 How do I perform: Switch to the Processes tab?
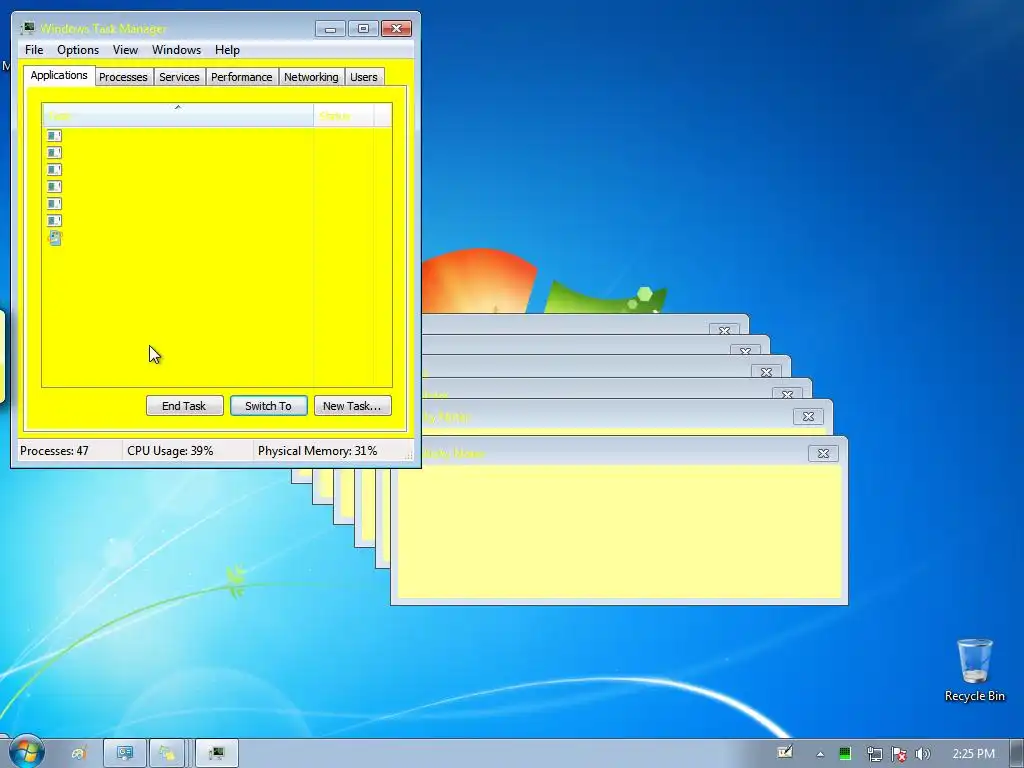[123, 77]
